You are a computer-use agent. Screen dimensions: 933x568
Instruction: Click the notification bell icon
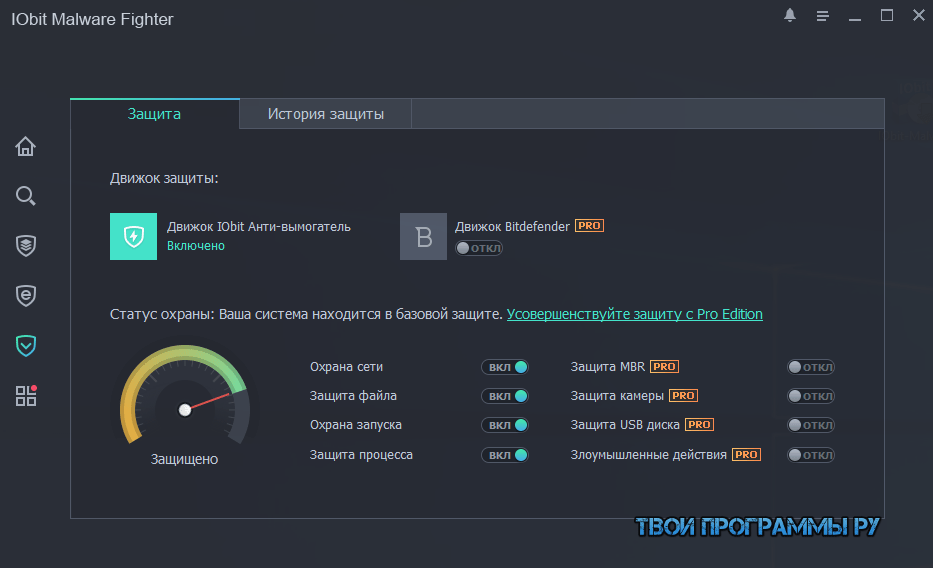[x=790, y=15]
